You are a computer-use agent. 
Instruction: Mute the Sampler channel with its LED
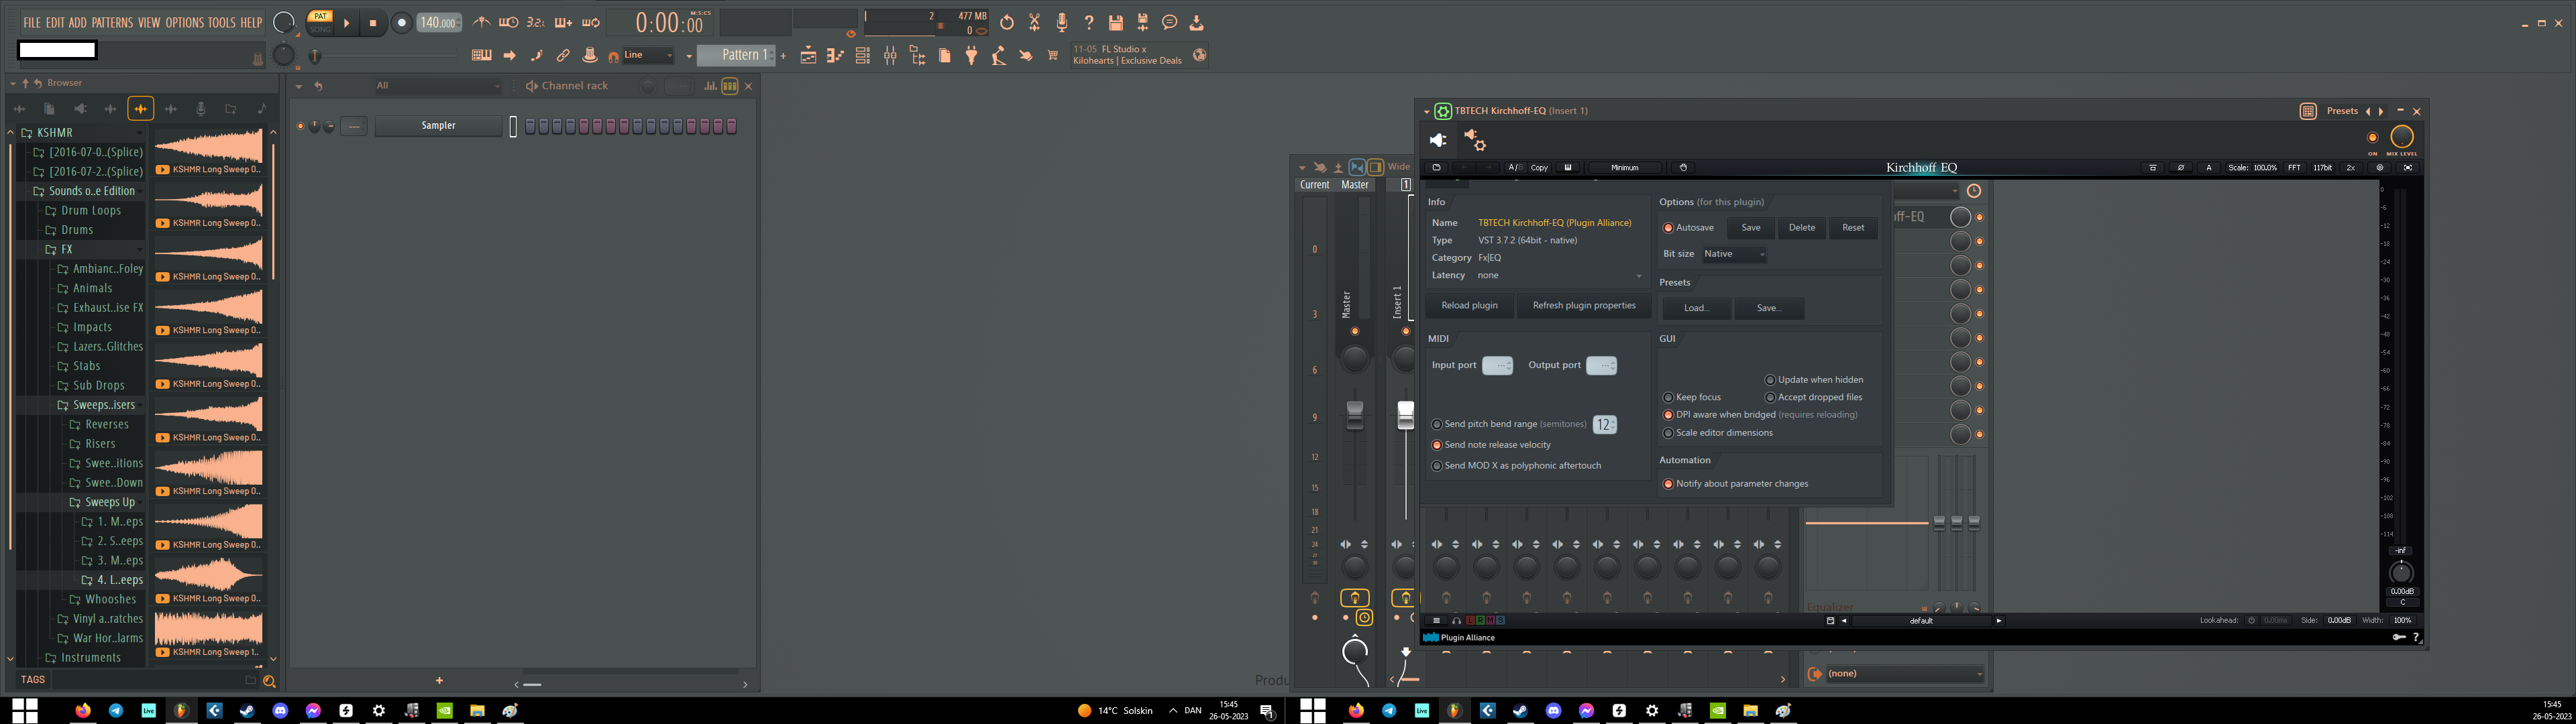pyautogui.click(x=300, y=126)
